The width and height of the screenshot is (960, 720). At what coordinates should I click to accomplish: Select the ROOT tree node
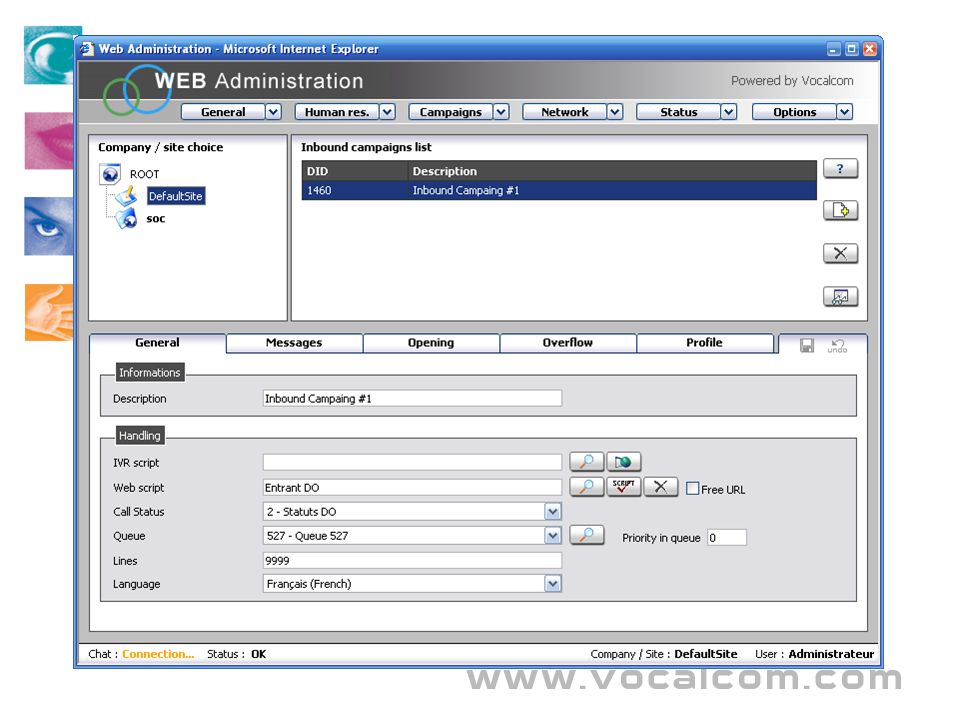coord(144,174)
